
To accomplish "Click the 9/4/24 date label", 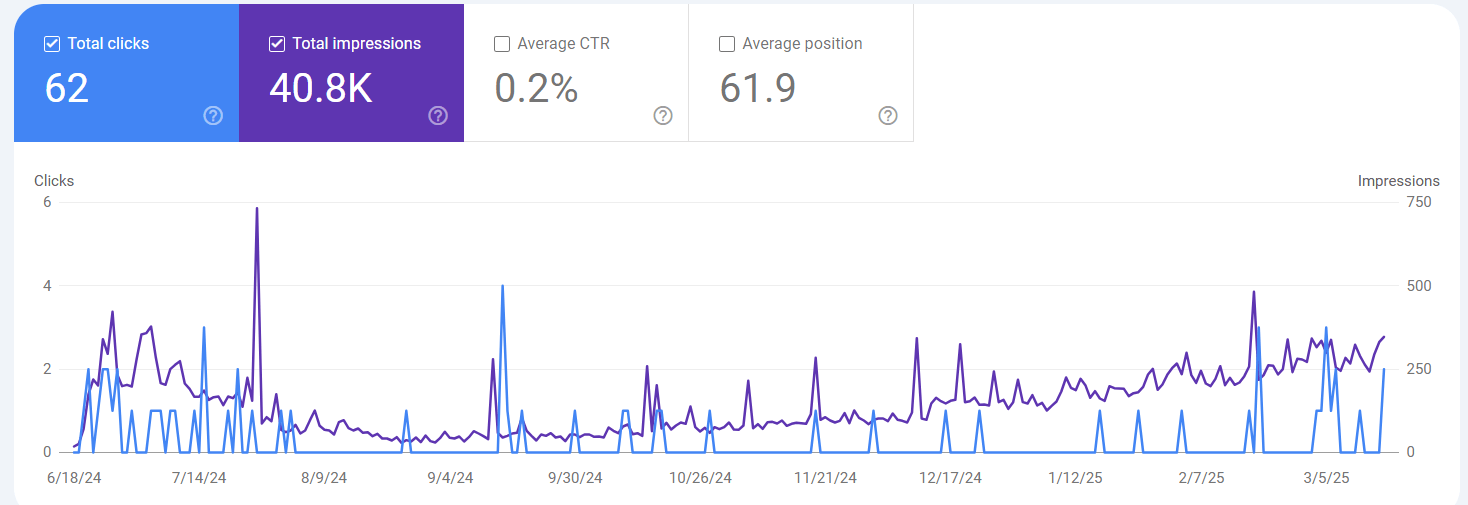I will 450,478.
